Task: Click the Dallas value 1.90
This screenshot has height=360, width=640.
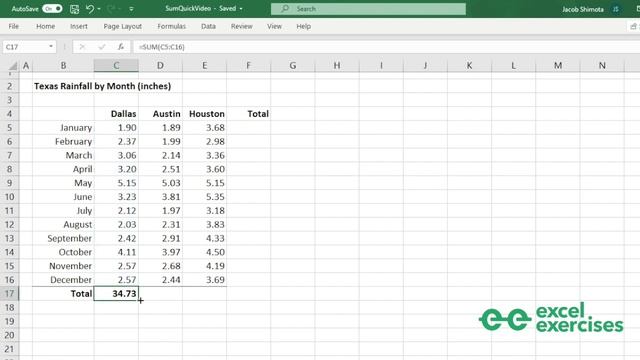Action: [x=116, y=128]
